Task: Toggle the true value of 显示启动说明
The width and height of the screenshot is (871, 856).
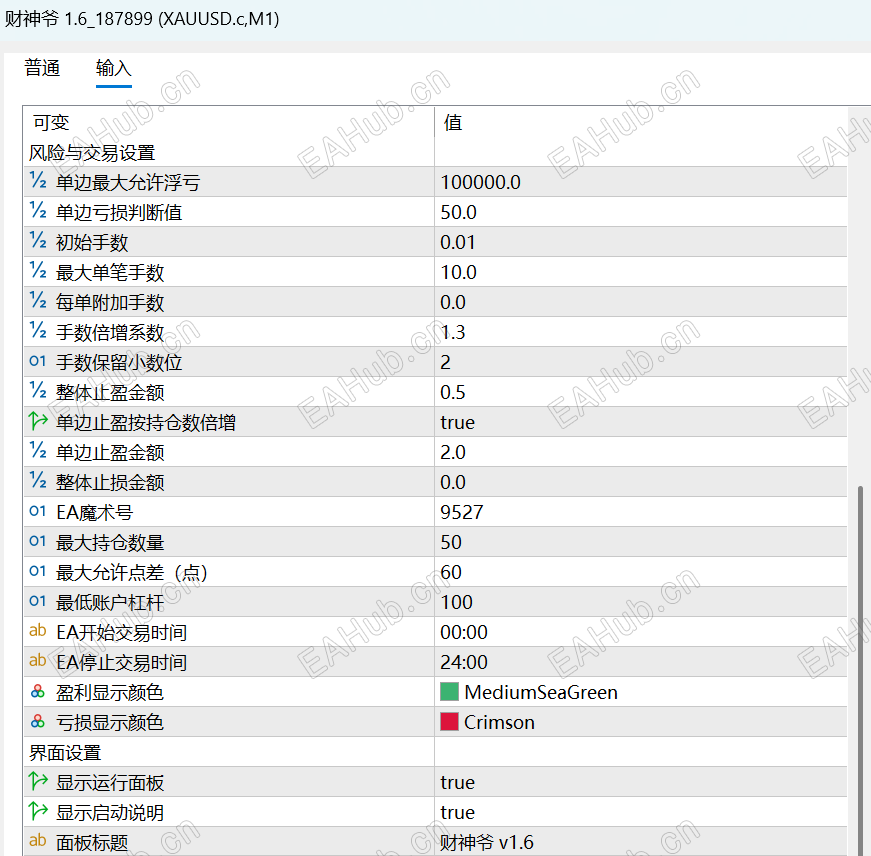Action: click(x=457, y=813)
